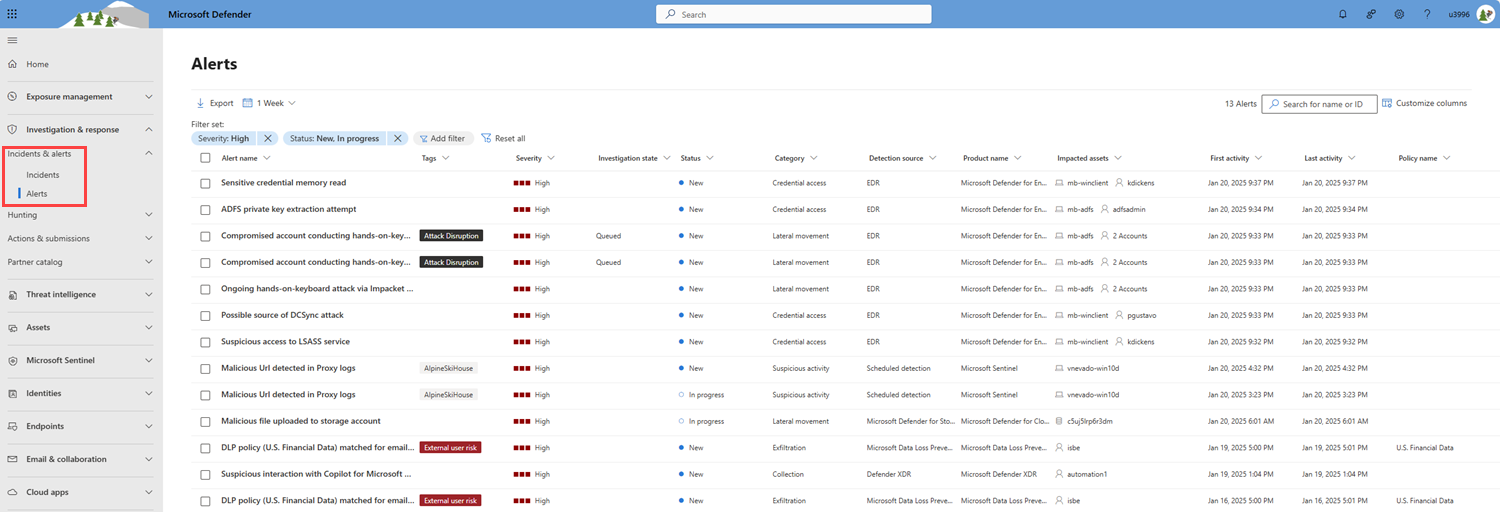Collapse the navigation hamburger menu
Image resolution: width=1500 pixels, height=512 pixels.
point(12,40)
